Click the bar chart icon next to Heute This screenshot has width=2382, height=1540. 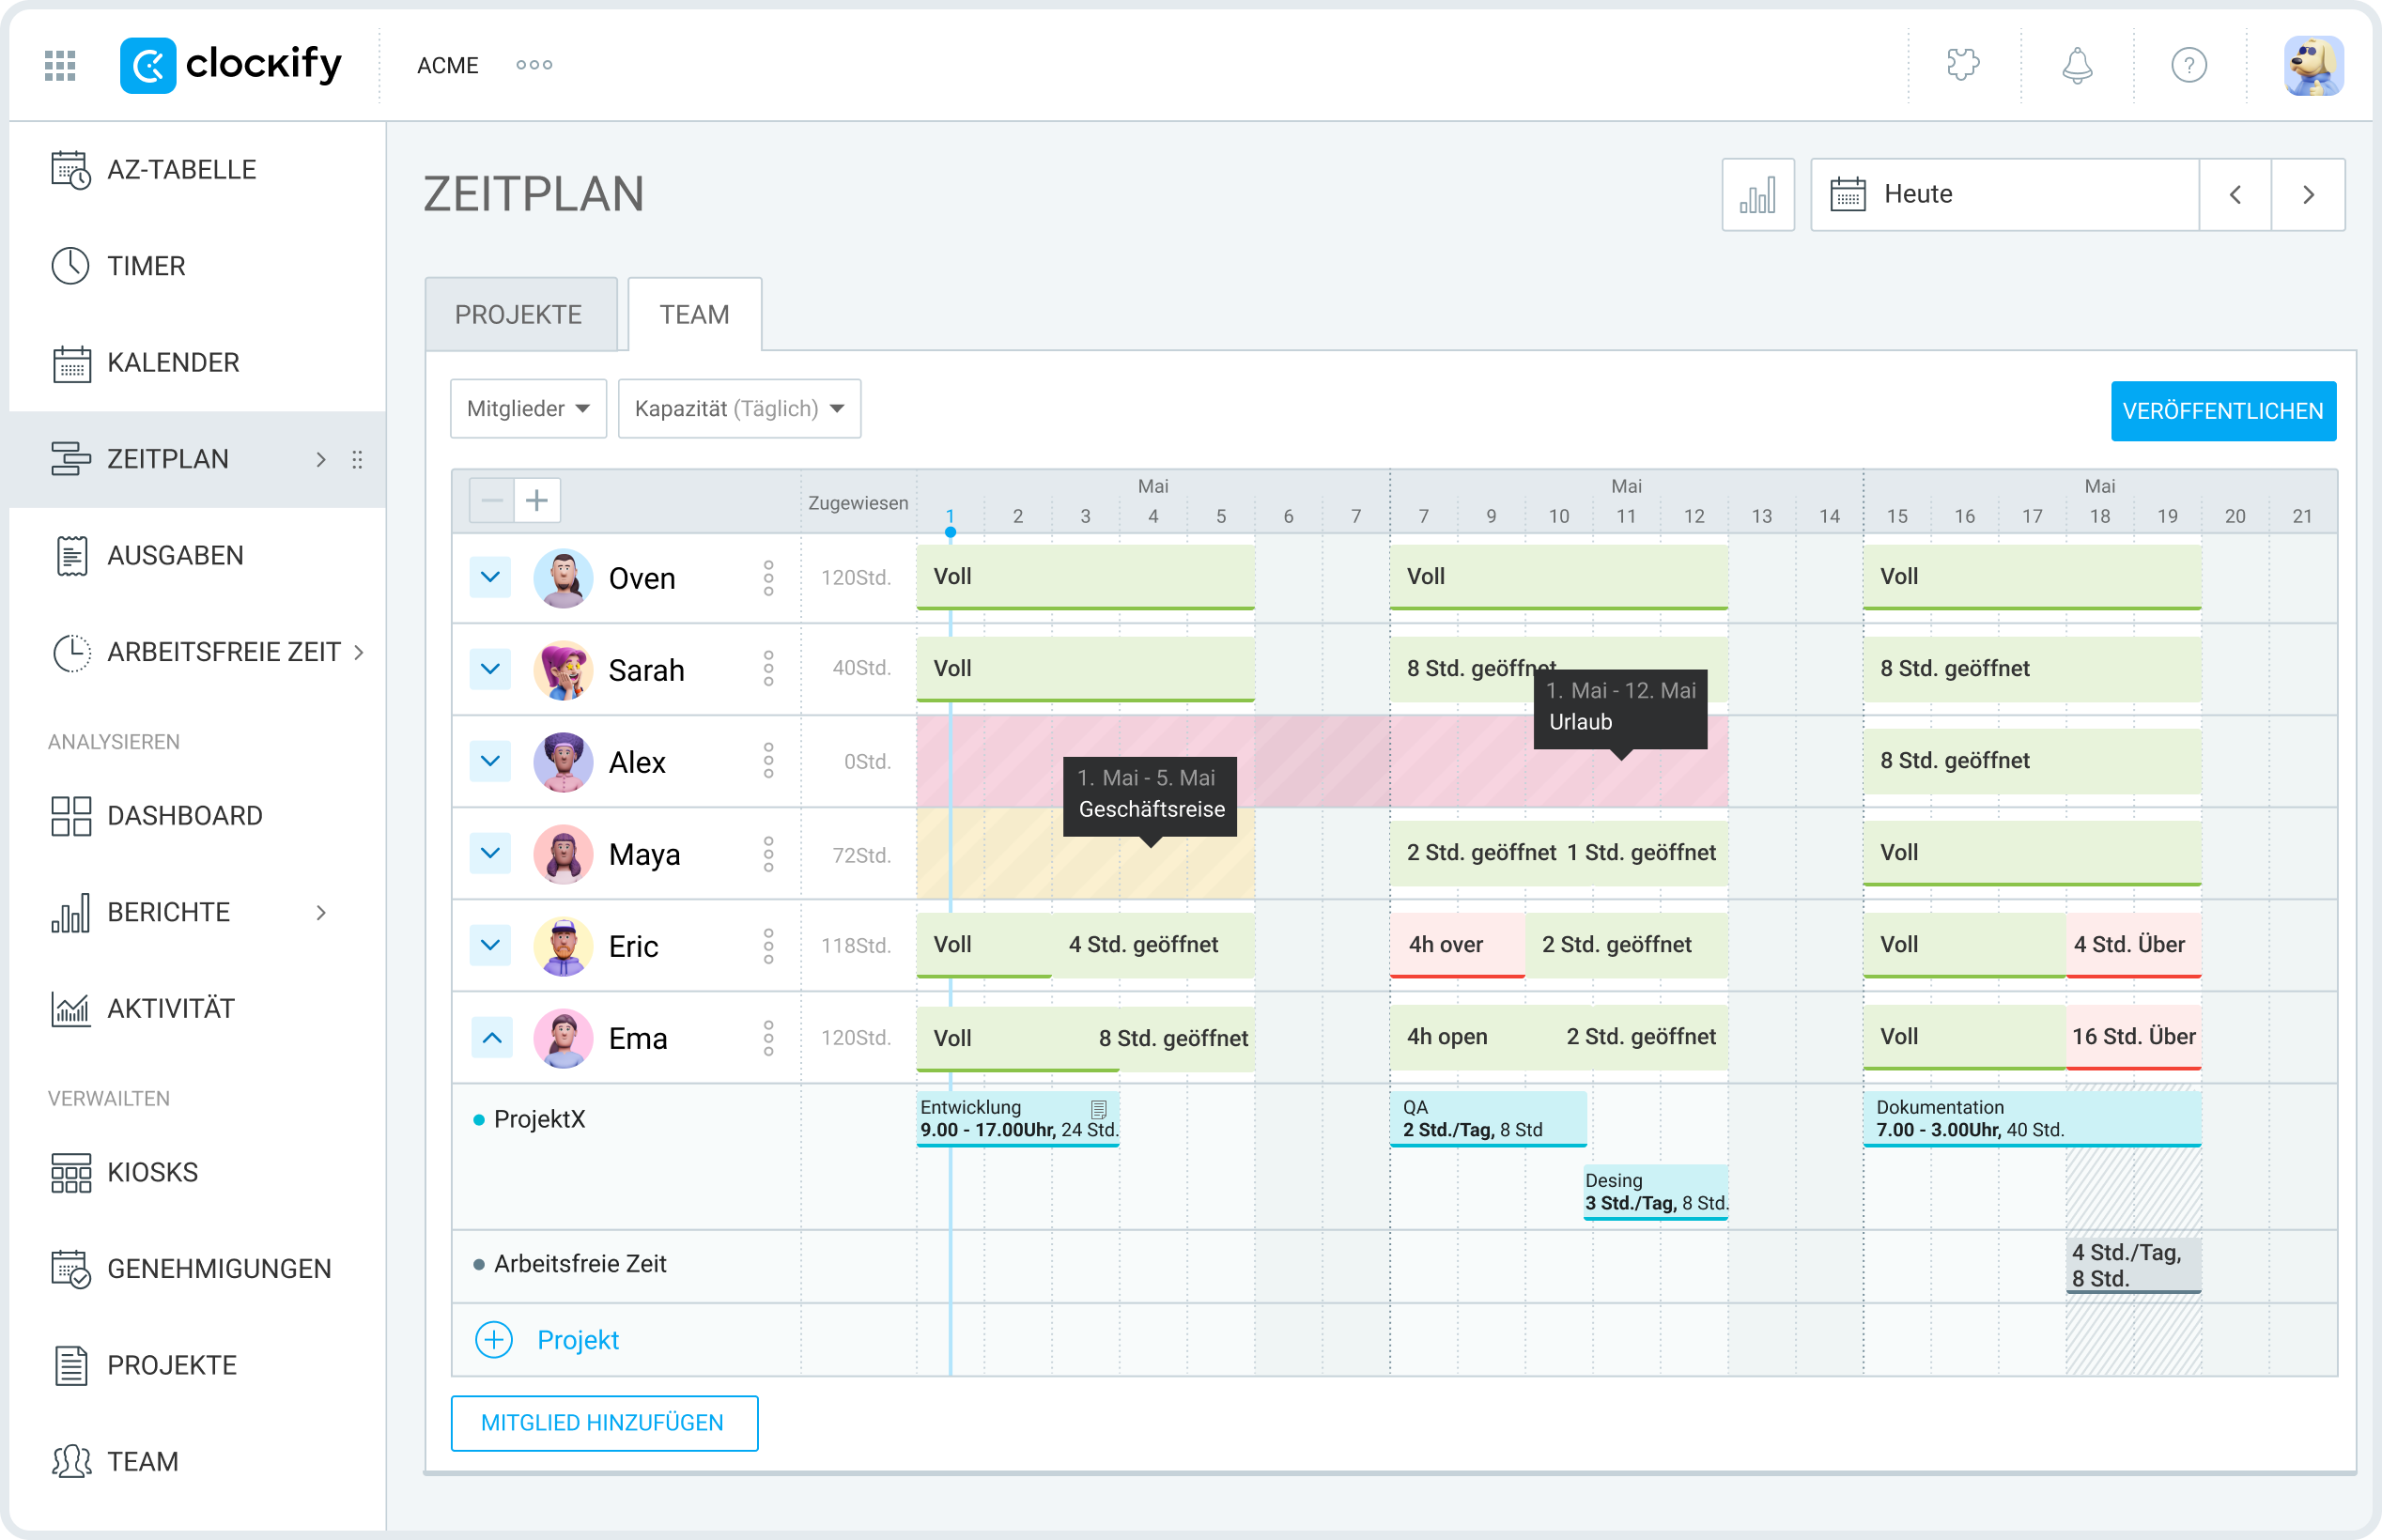click(1757, 194)
